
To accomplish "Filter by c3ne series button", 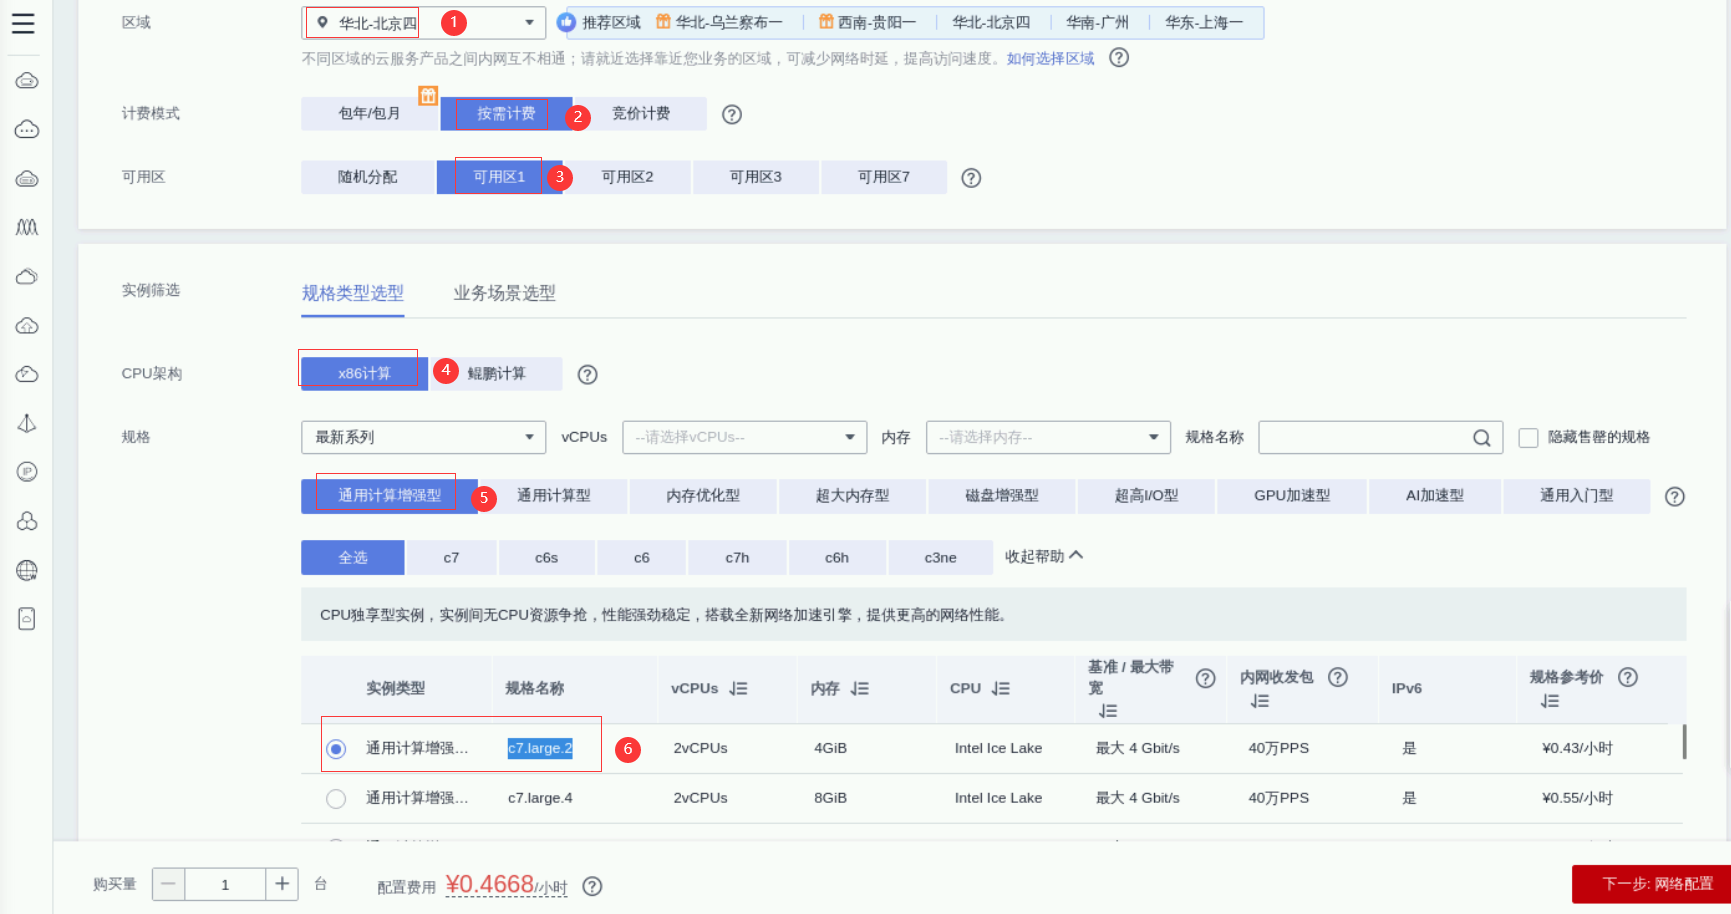I will (940, 558).
